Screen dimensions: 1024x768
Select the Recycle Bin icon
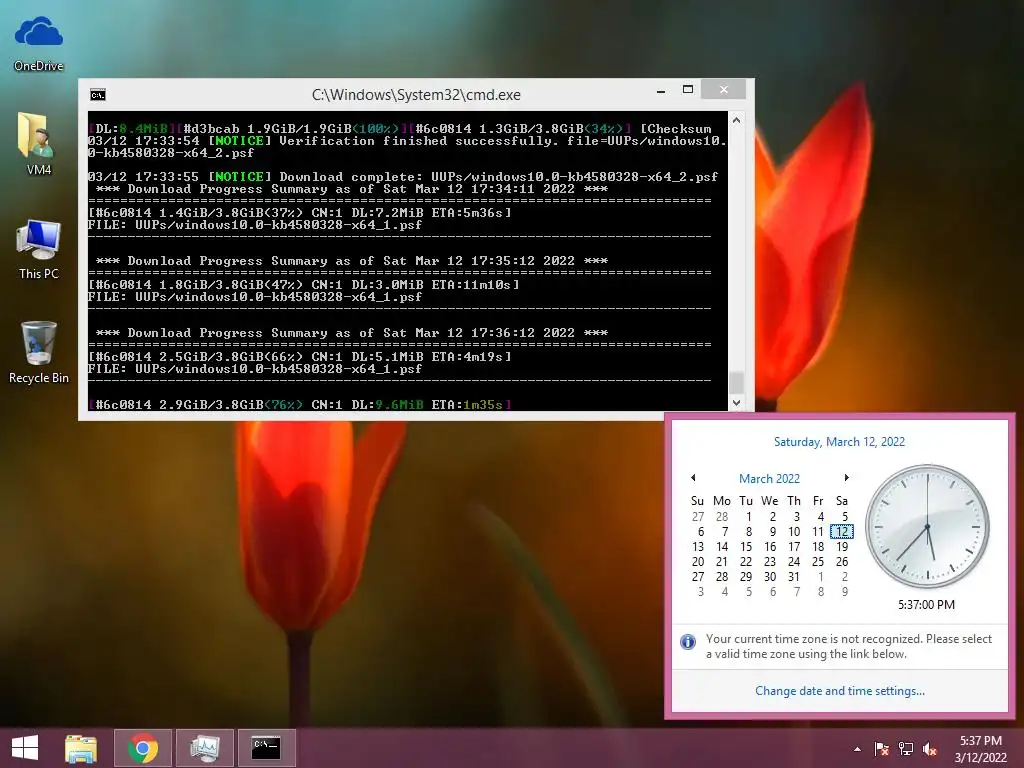(x=39, y=353)
